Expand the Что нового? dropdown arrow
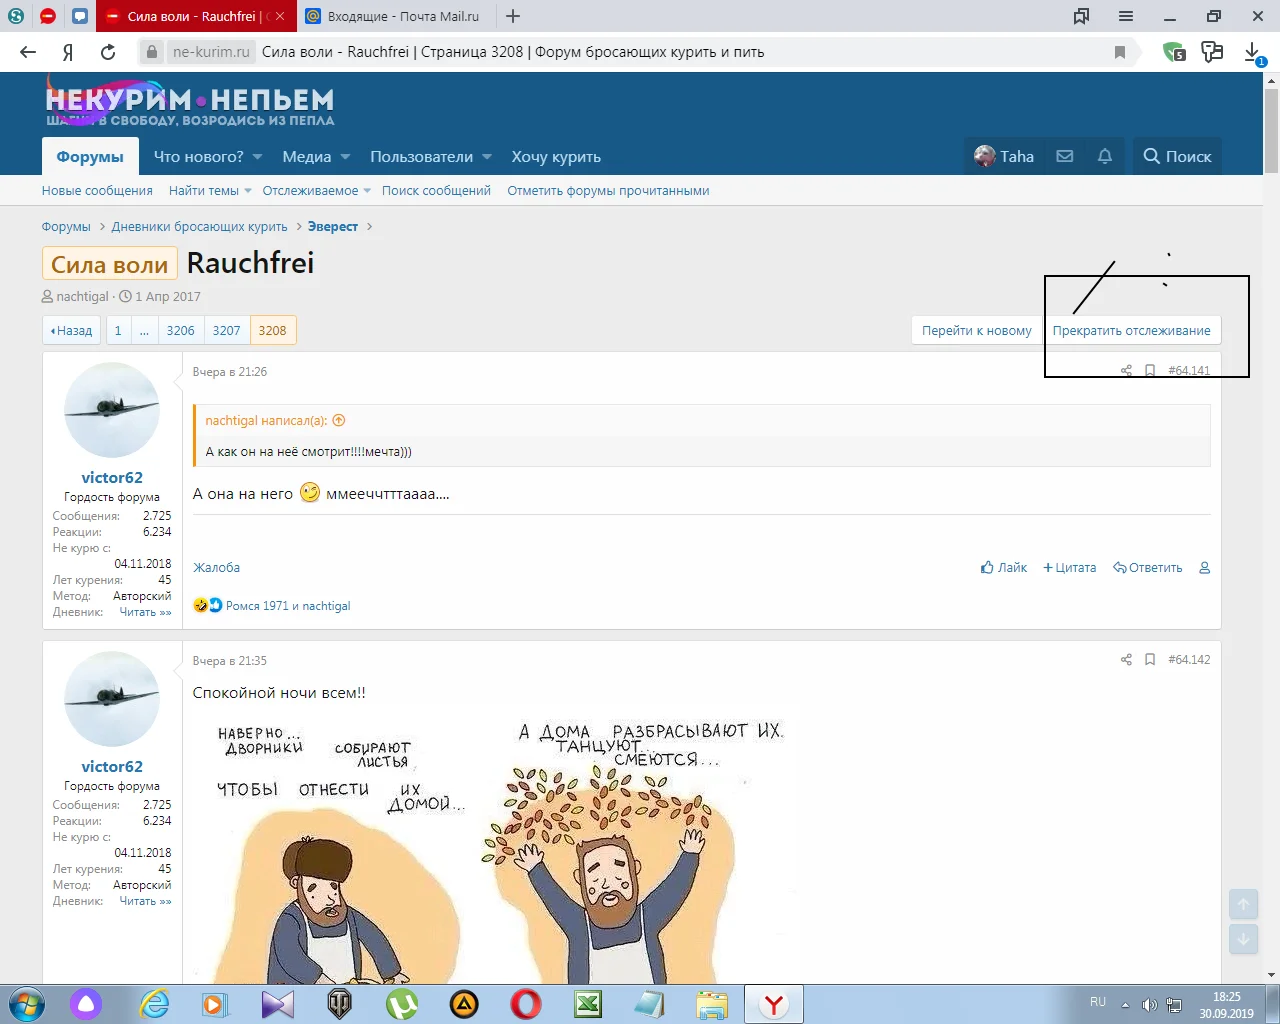The image size is (1280, 1024). pos(257,157)
